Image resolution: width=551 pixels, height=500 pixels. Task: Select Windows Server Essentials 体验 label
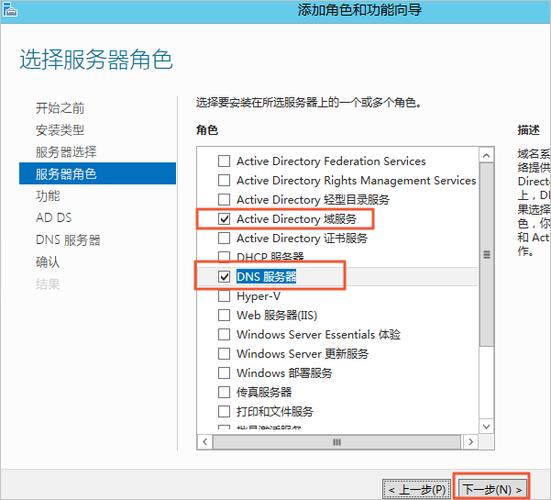[x=318, y=334]
